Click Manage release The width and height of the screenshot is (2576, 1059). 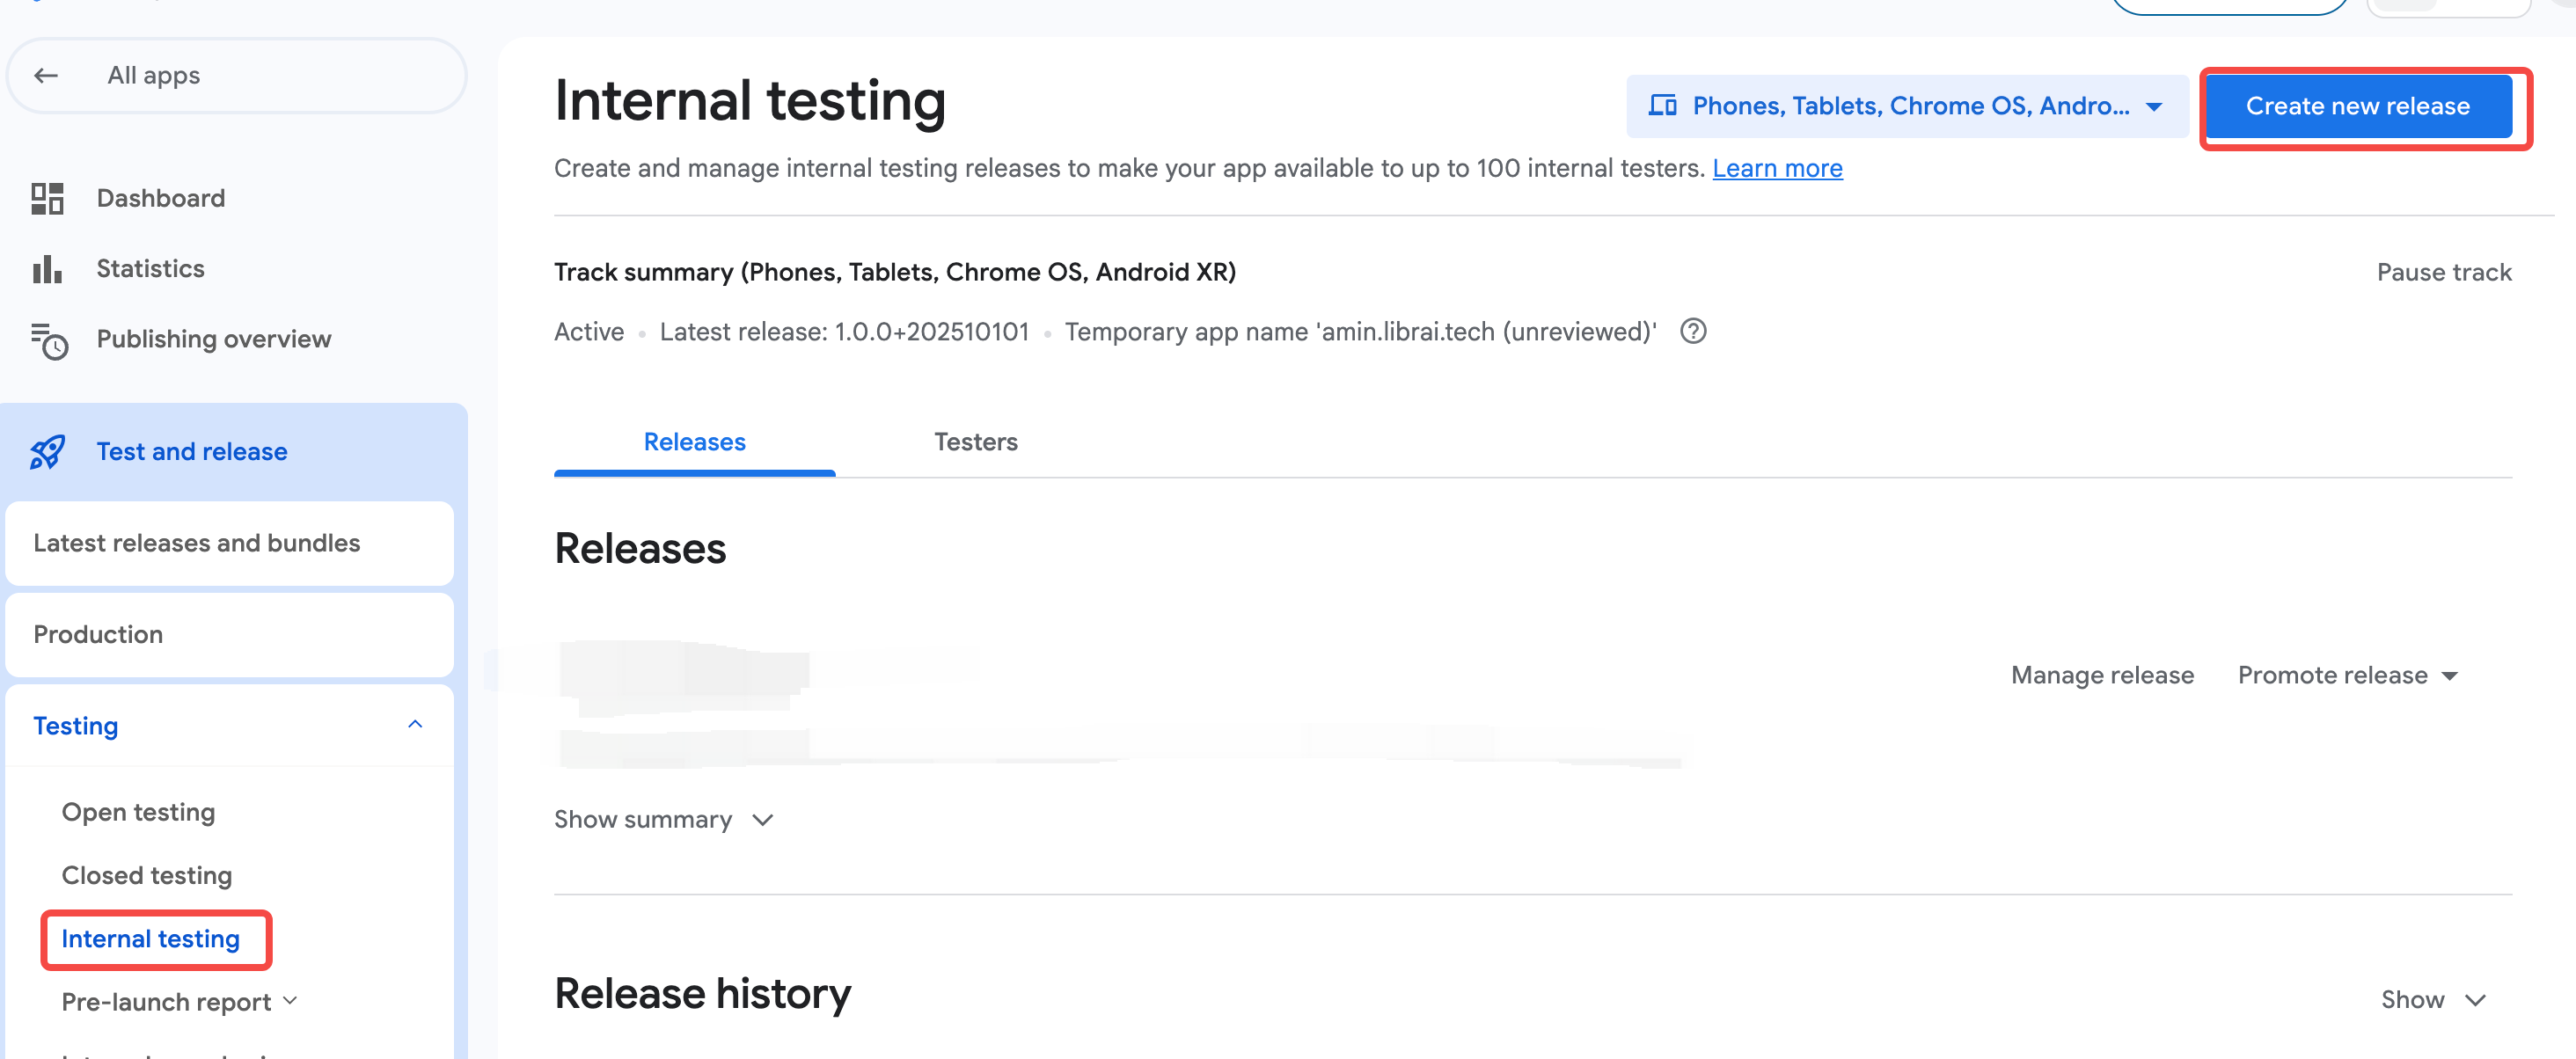point(2102,676)
